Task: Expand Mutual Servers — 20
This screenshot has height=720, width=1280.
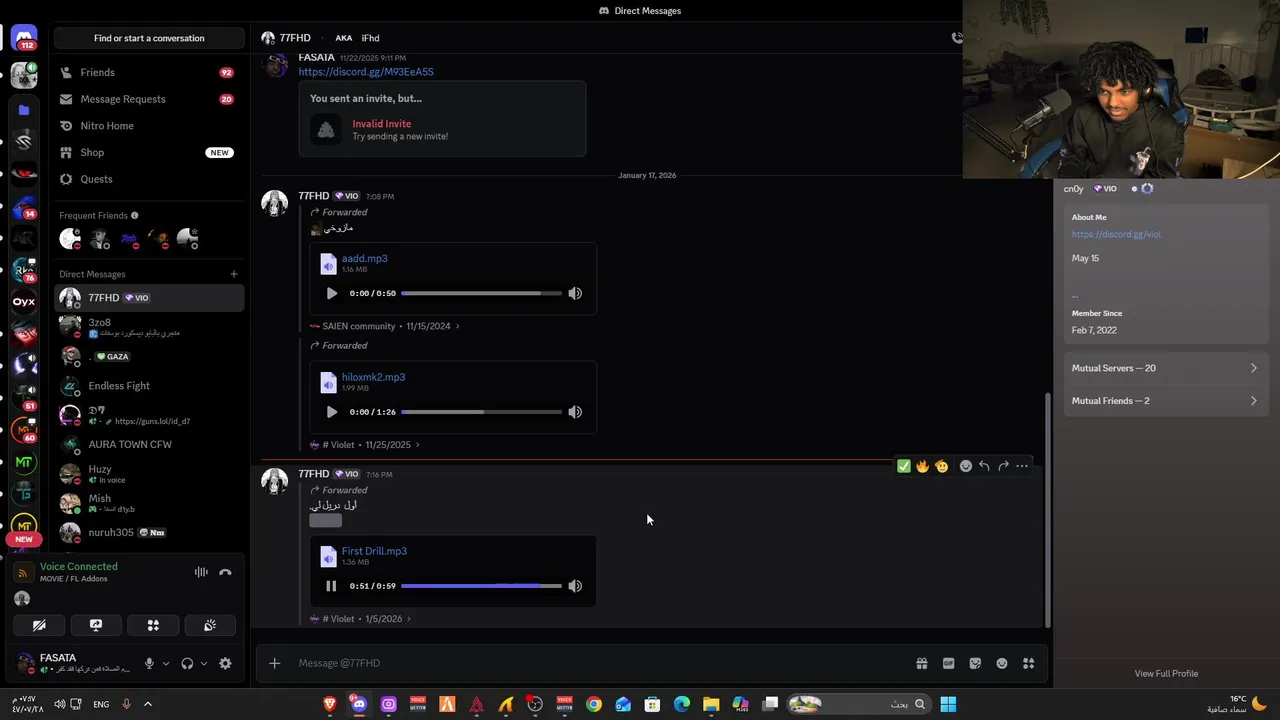Action: tap(1166, 368)
